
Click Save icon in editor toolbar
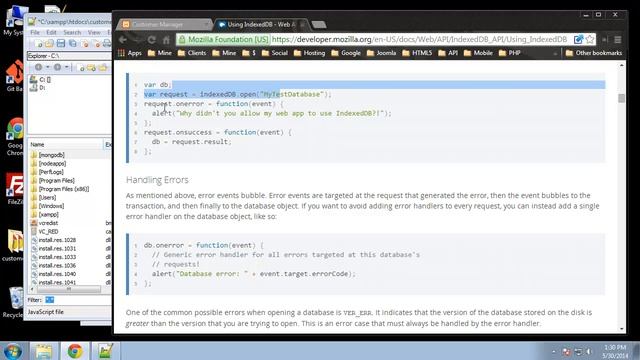coord(61,43)
